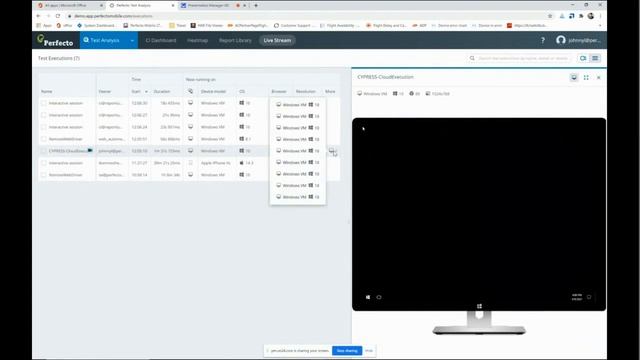Click the device type filter icon in table header
The width and height of the screenshot is (640, 360).
(x=191, y=91)
